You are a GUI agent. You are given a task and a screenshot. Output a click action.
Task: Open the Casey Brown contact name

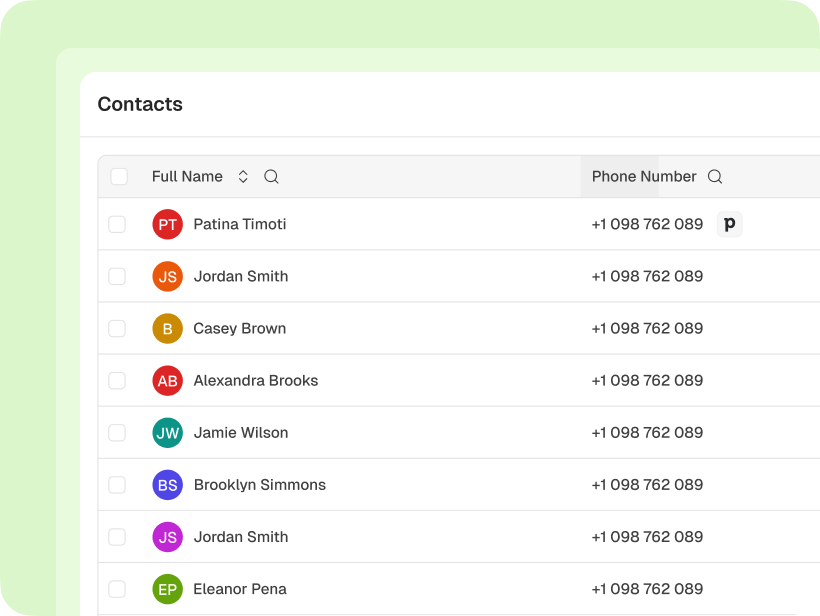pos(240,328)
